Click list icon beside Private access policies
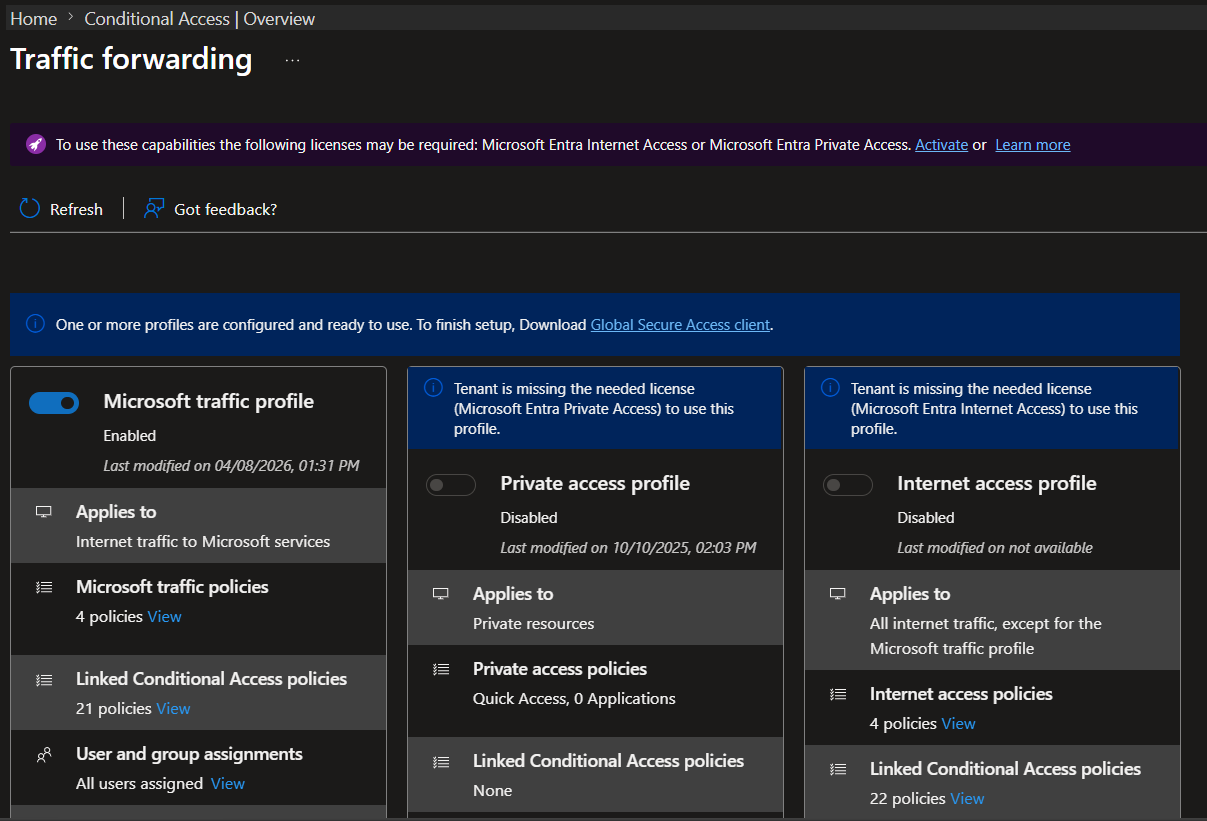 coord(440,669)
